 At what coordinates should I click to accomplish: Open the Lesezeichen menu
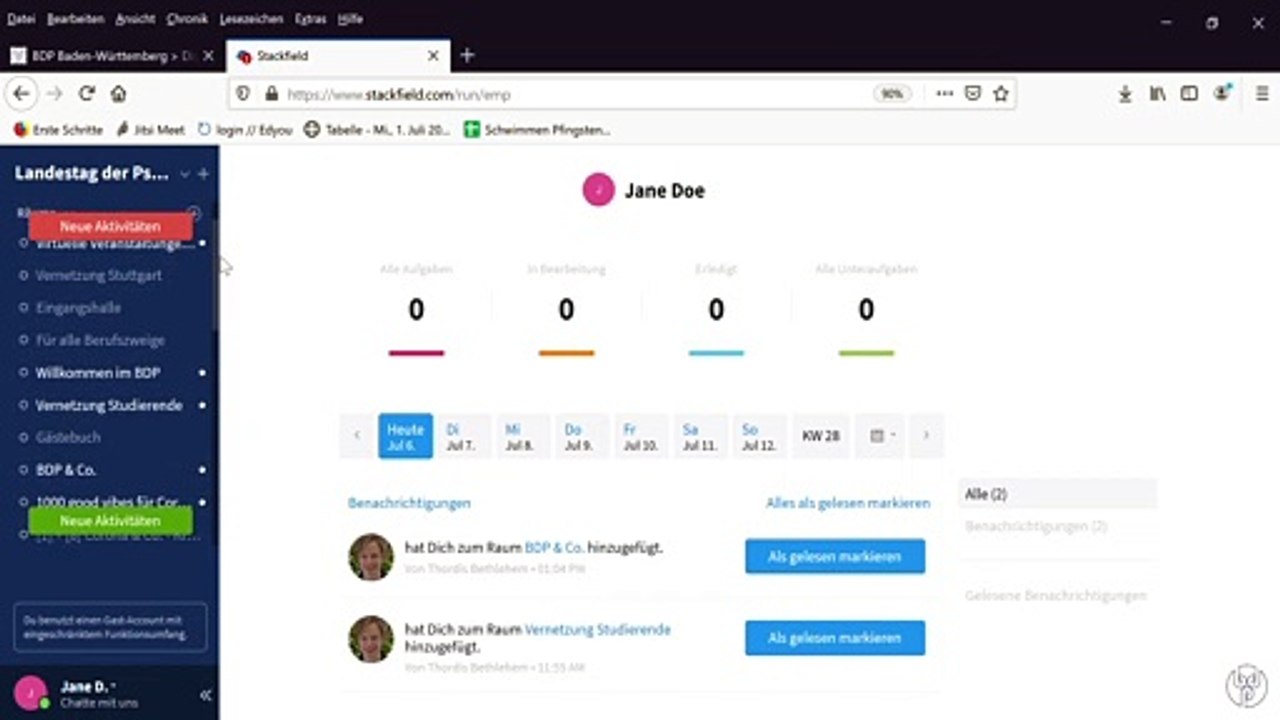[x=250, y=19]
